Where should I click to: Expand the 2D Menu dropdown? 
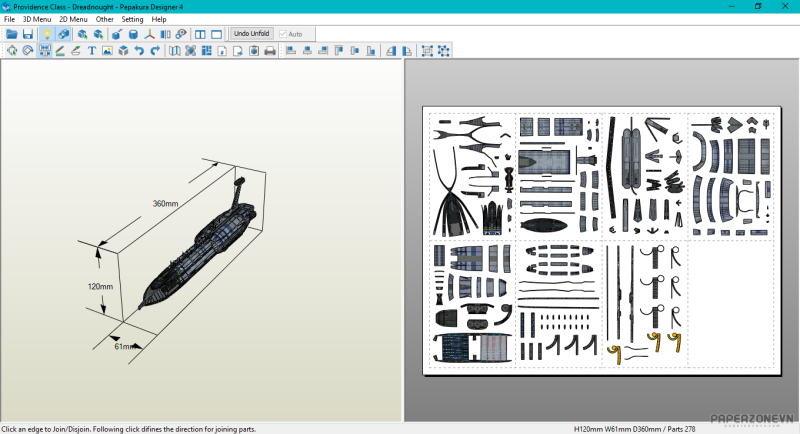point(73,19)
